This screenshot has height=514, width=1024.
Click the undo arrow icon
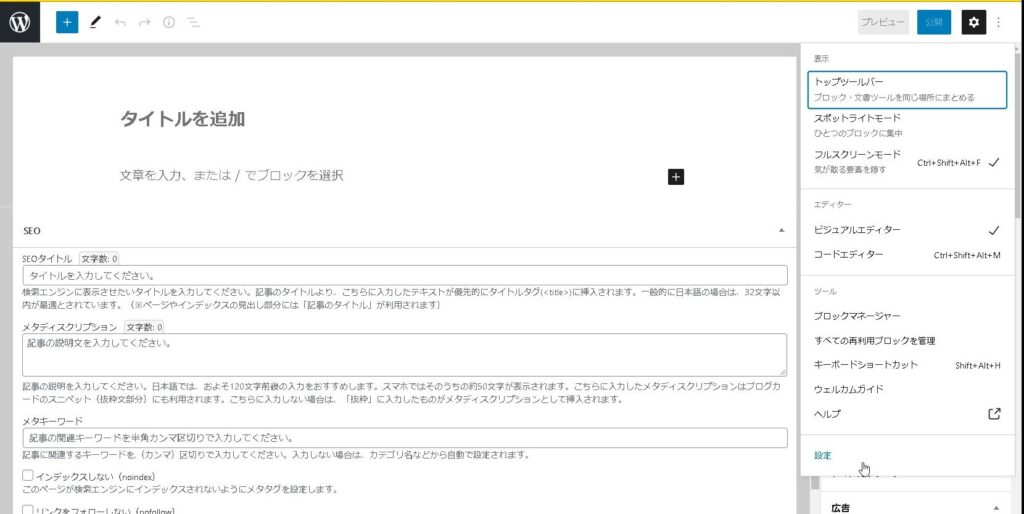pyautogui.click(x=120, y=22)
